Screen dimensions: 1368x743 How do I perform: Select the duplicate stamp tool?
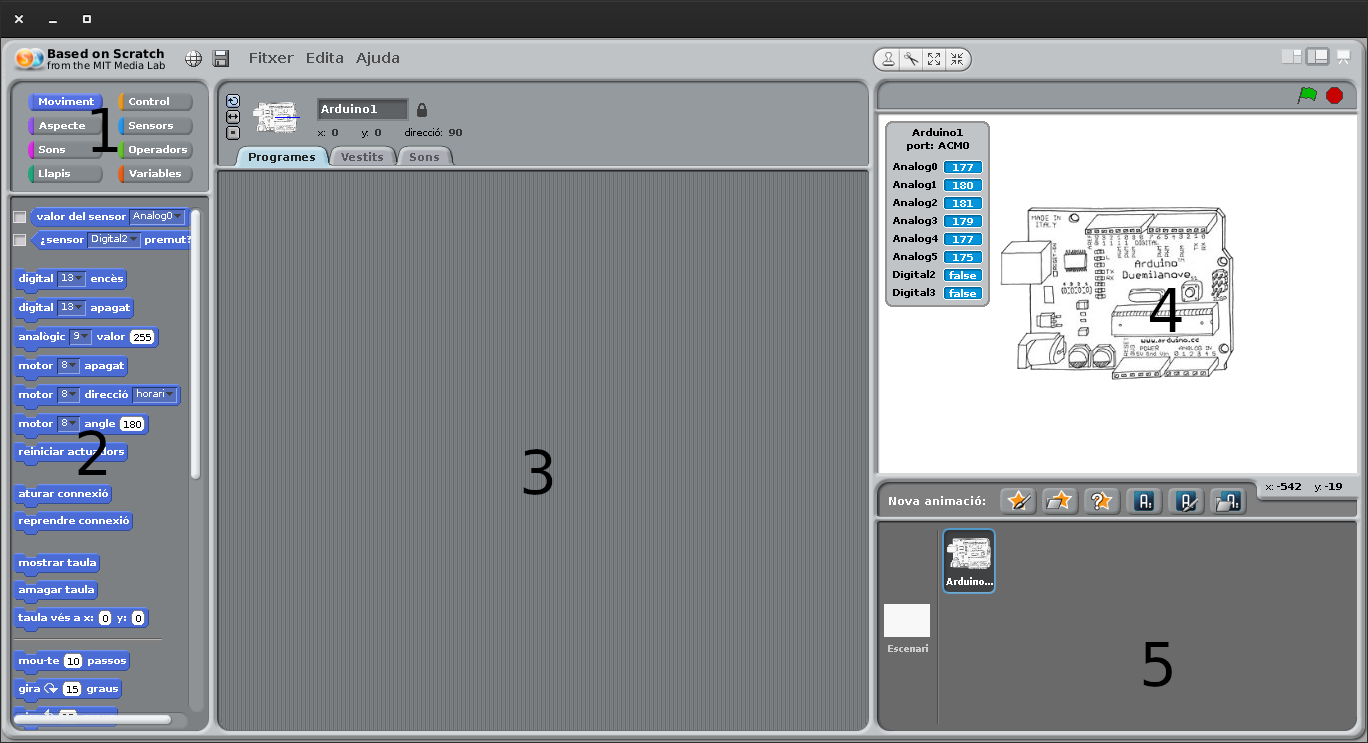pos(888,59)
